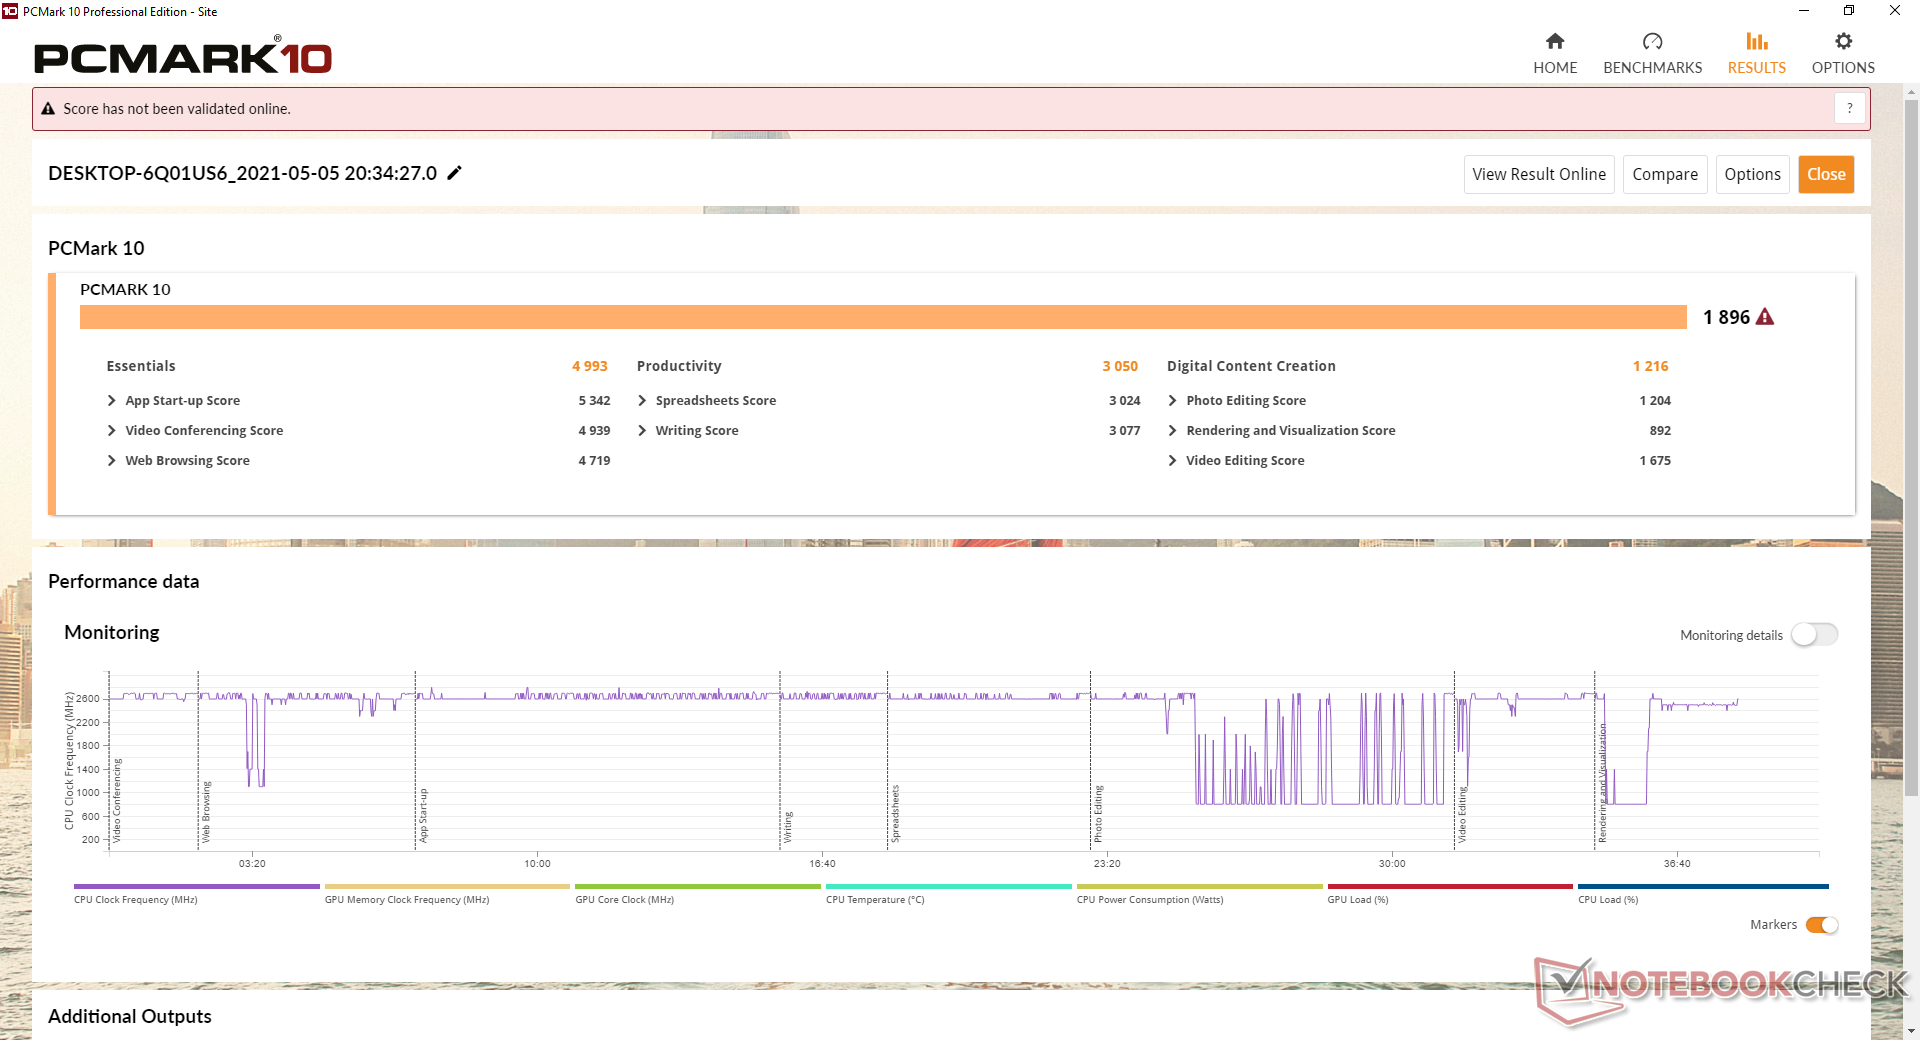Image resolution: width=1920 pixels, height=1040 pixels.
Task: Go to the Home page icon
Action: pos(1554,41)
